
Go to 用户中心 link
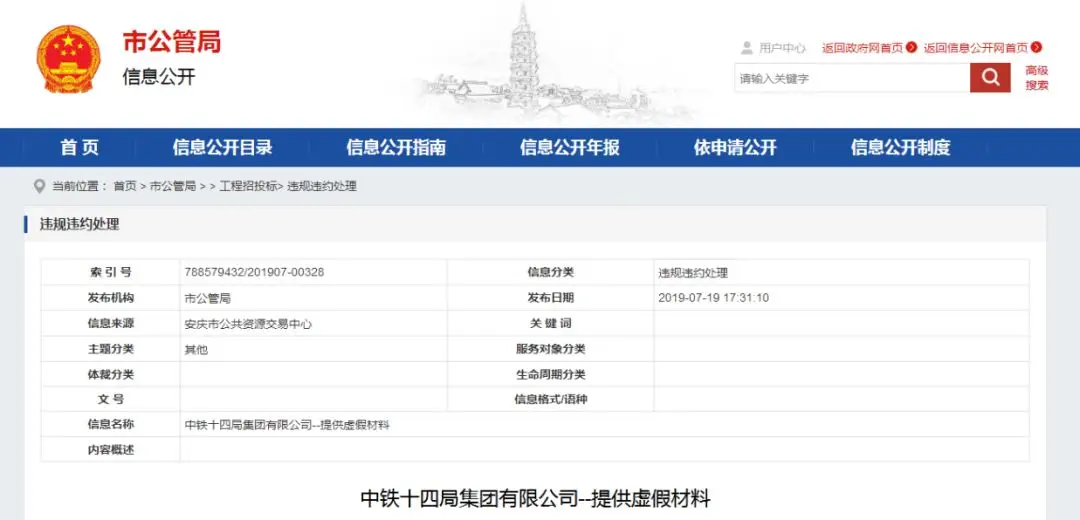(x=782, y=48)
